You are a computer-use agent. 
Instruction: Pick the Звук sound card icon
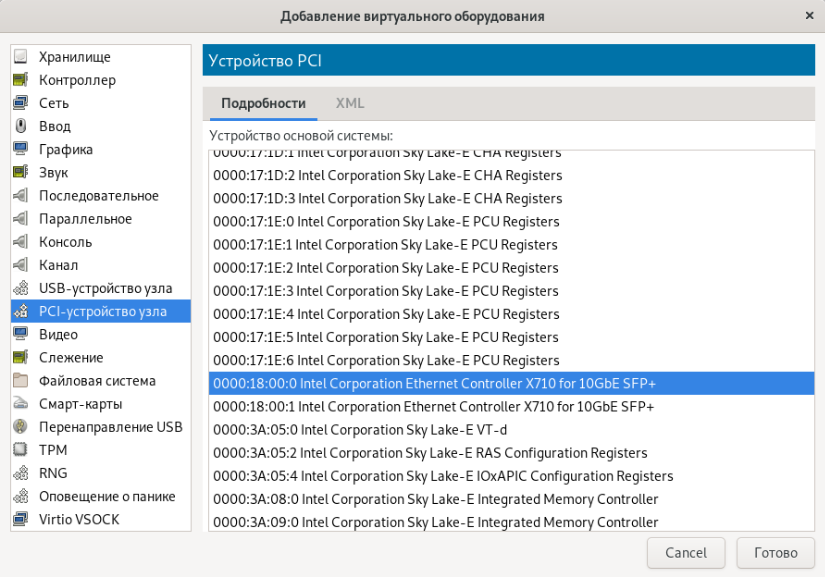(x=20, y=172)
